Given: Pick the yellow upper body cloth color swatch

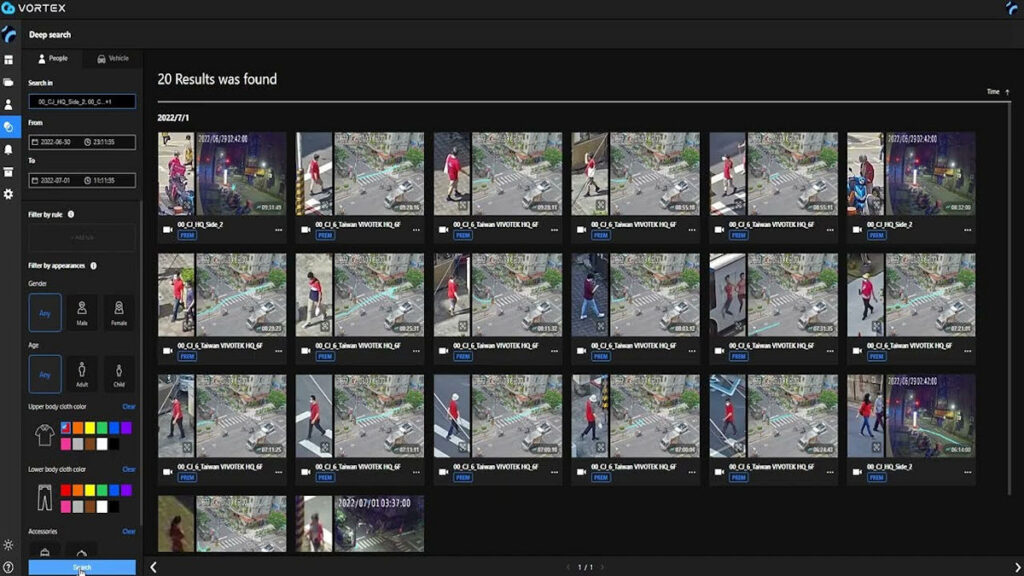Looking at the screenshot, I should click(90, 427).
